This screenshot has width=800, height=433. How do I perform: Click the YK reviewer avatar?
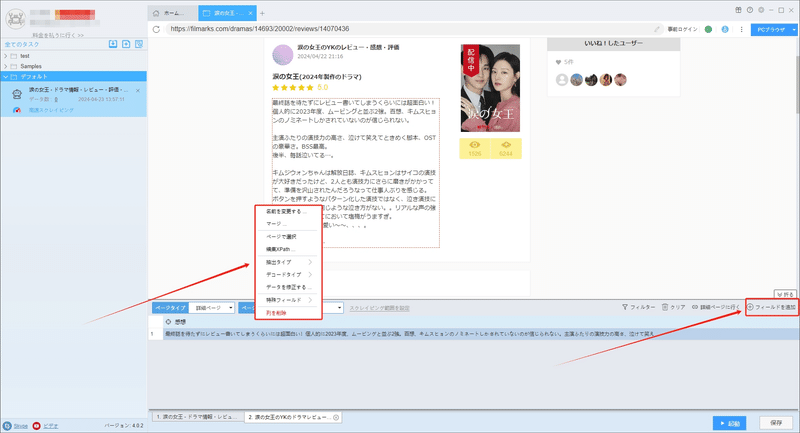click(x=283, y=55)
